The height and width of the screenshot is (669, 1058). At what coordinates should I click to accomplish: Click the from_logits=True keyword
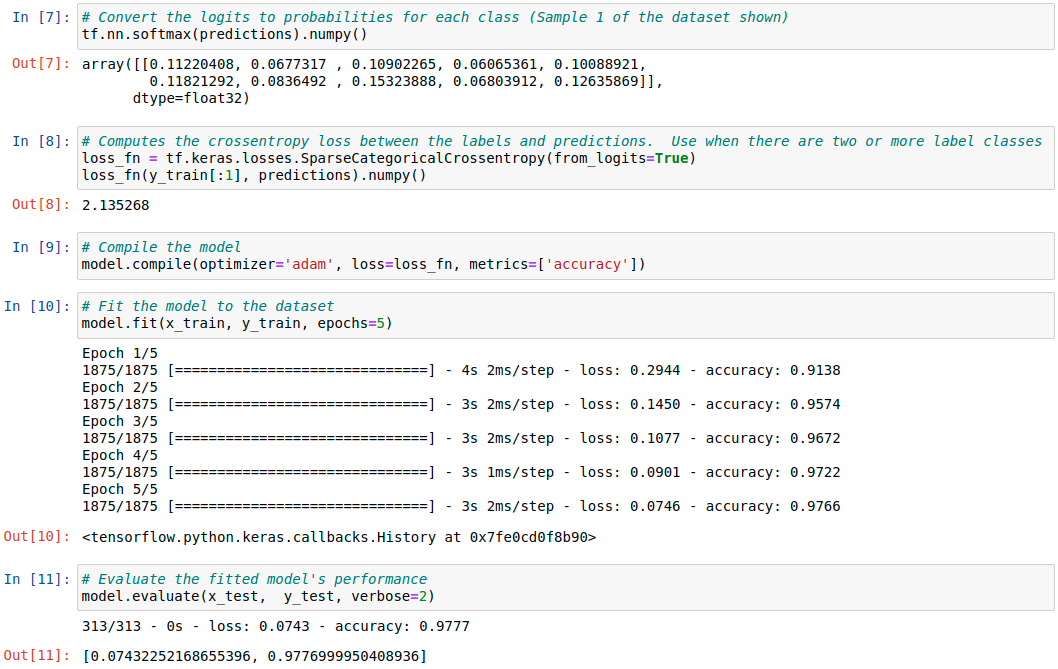[x=621, y=159]
